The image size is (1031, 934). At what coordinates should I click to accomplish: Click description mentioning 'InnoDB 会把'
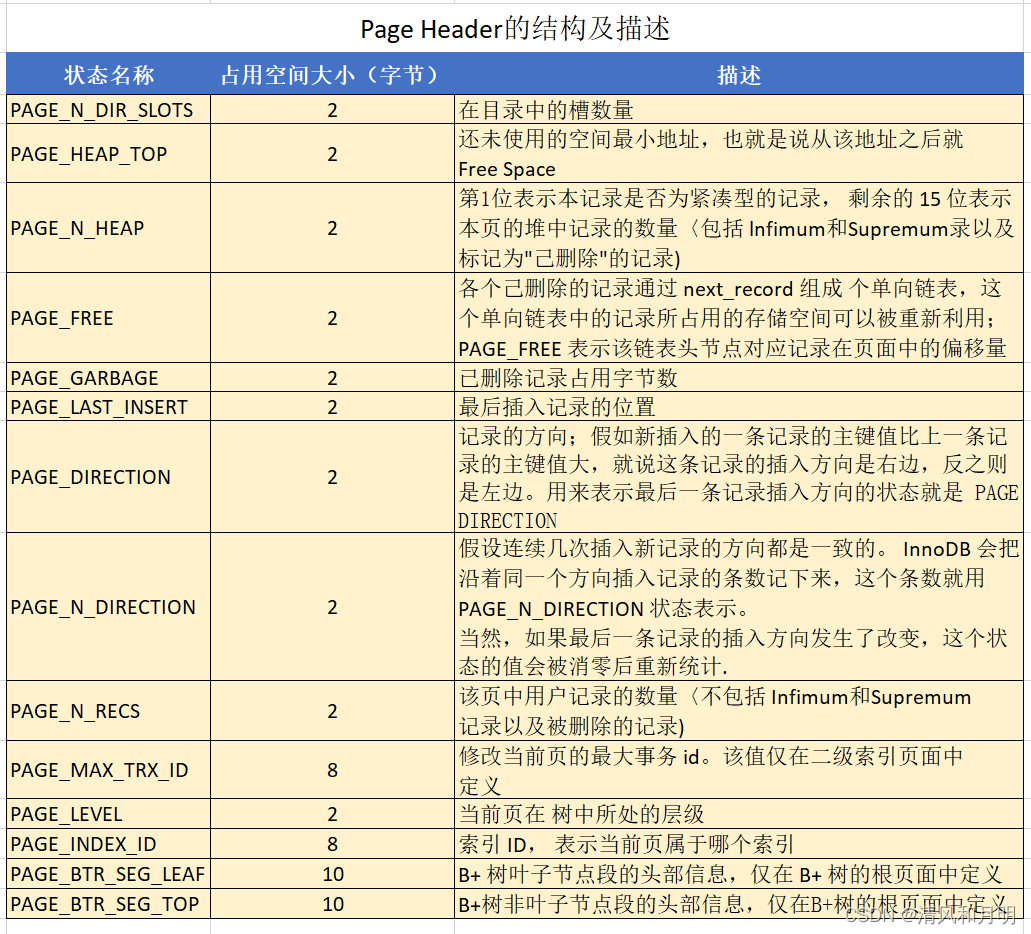(739, 607)
